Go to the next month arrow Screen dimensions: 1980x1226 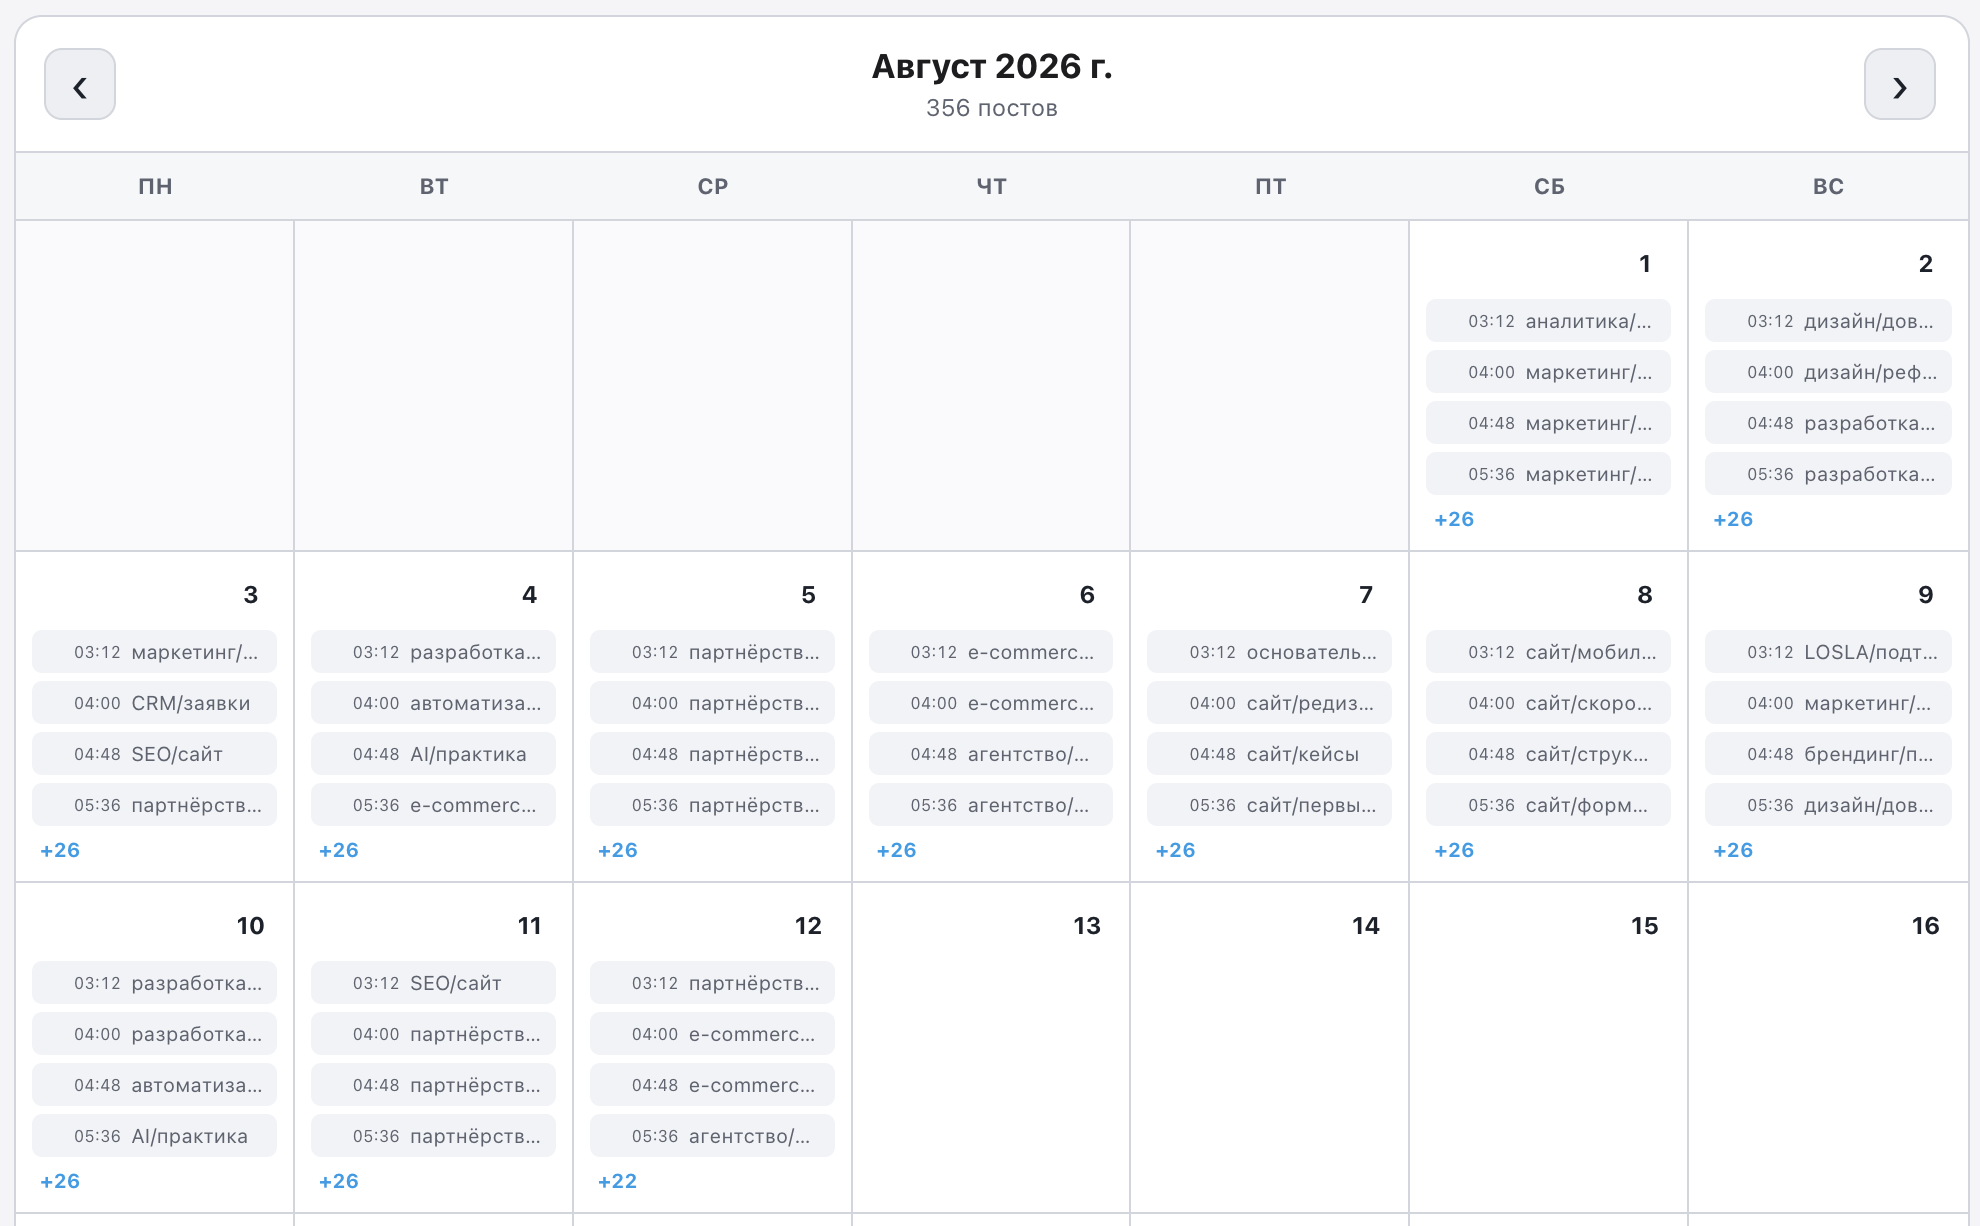click(x=1899, y=85)
